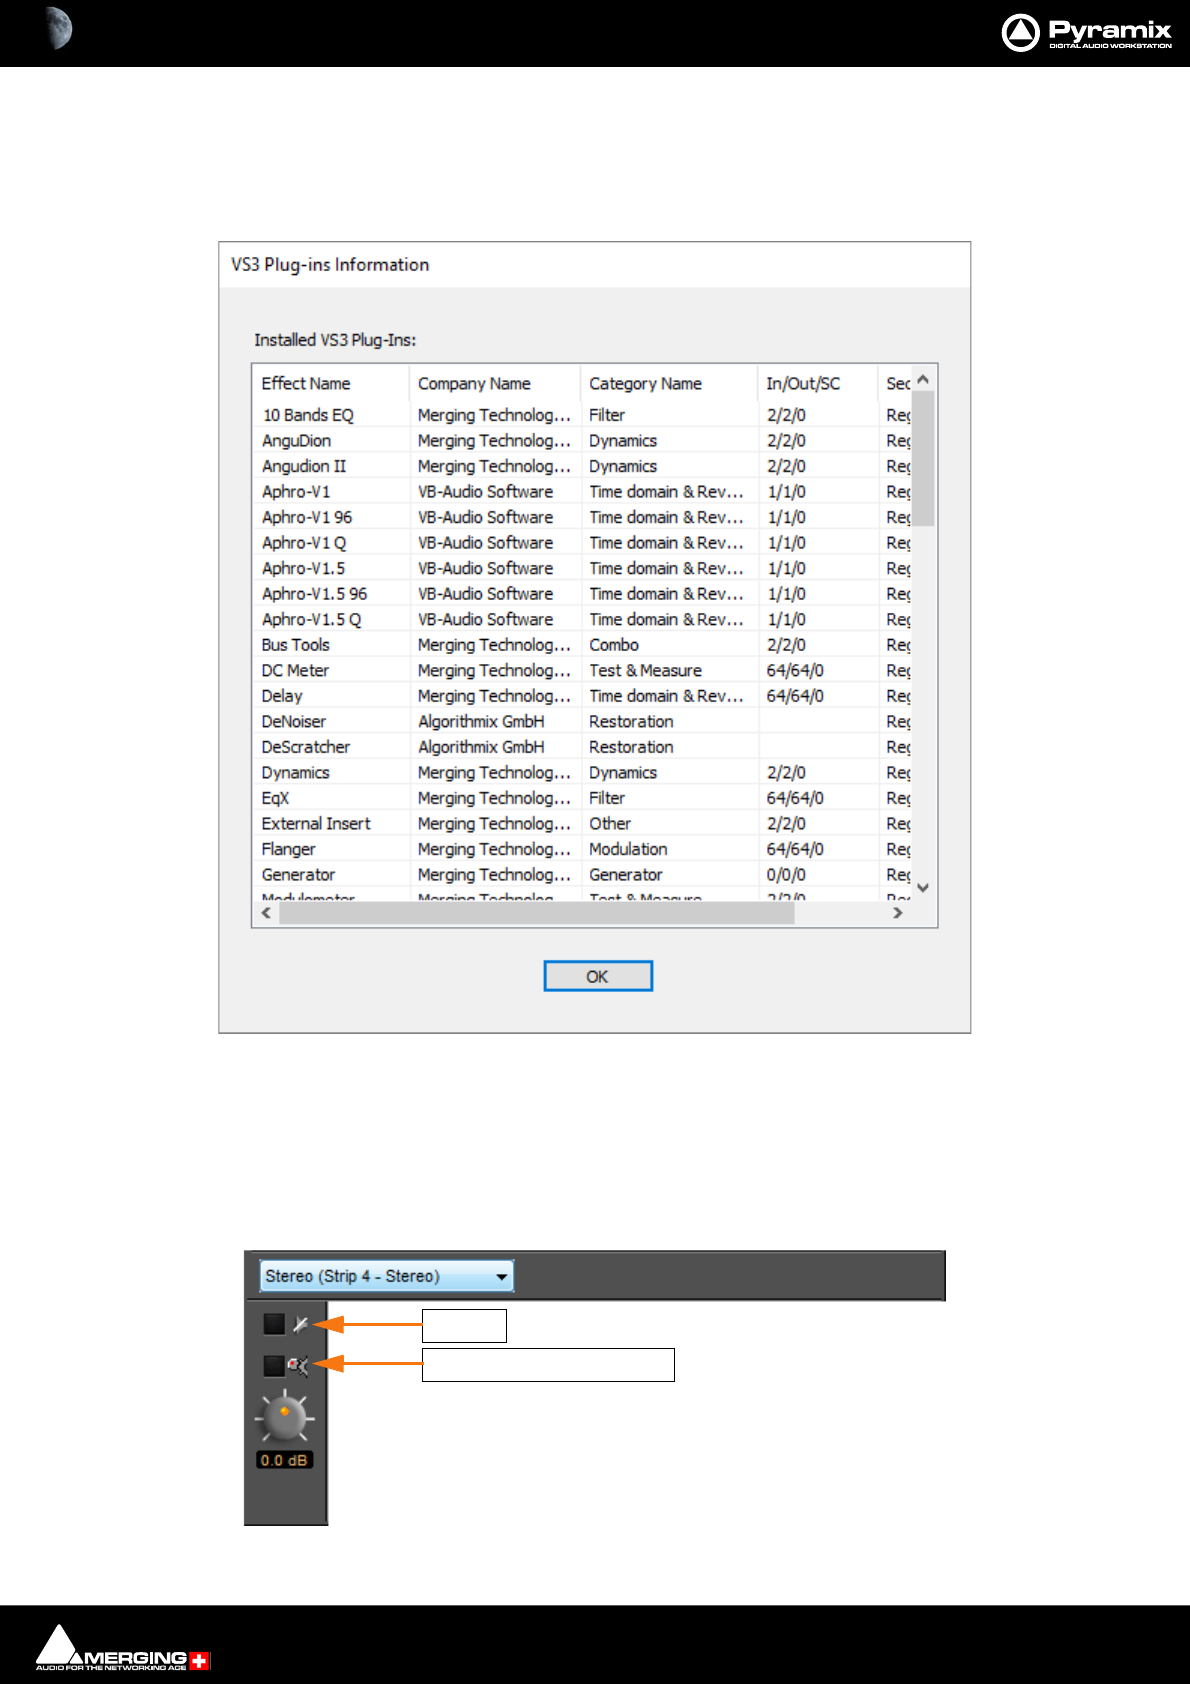
Task: Click Restoration category for DeScratcher
Action: [631, 747]
